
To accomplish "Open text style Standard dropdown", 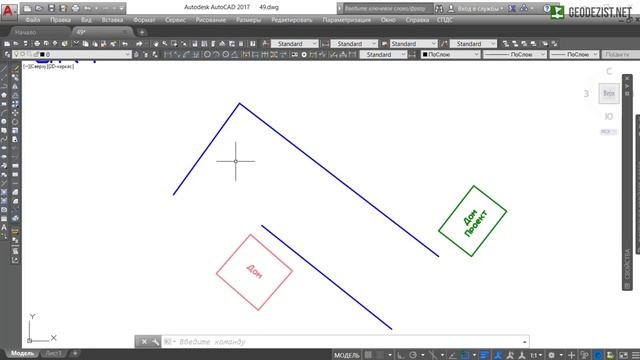I will (294, 44).
